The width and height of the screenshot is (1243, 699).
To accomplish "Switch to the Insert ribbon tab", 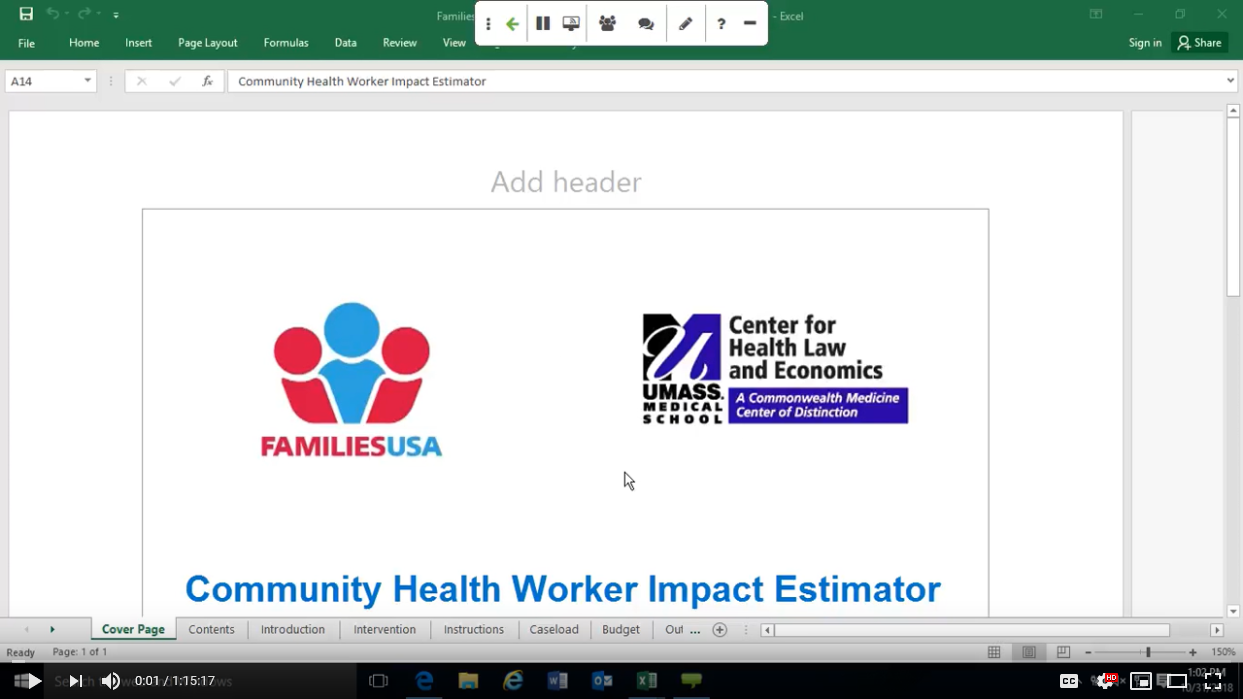I will click(139, 43).
